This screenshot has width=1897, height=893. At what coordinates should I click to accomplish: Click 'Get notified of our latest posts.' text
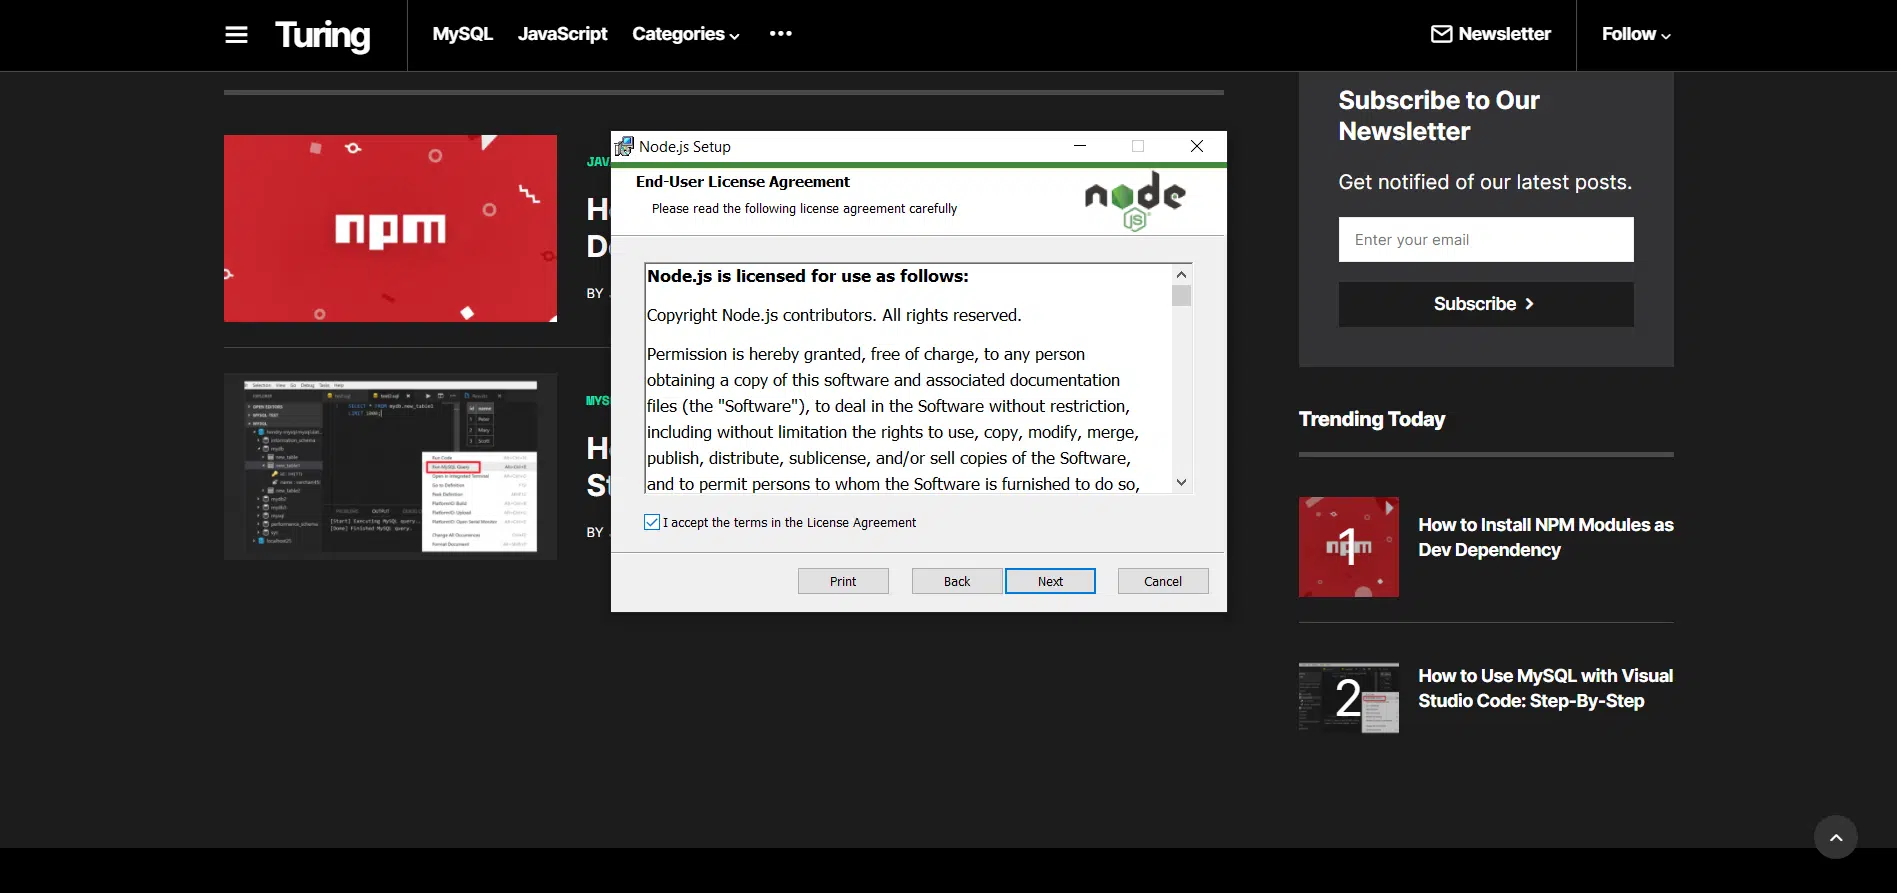1485,182
